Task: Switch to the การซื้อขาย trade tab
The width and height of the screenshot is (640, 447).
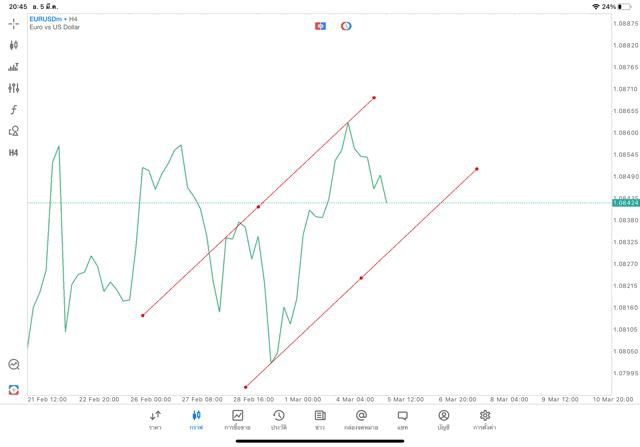Action: [x=237, y=419]
